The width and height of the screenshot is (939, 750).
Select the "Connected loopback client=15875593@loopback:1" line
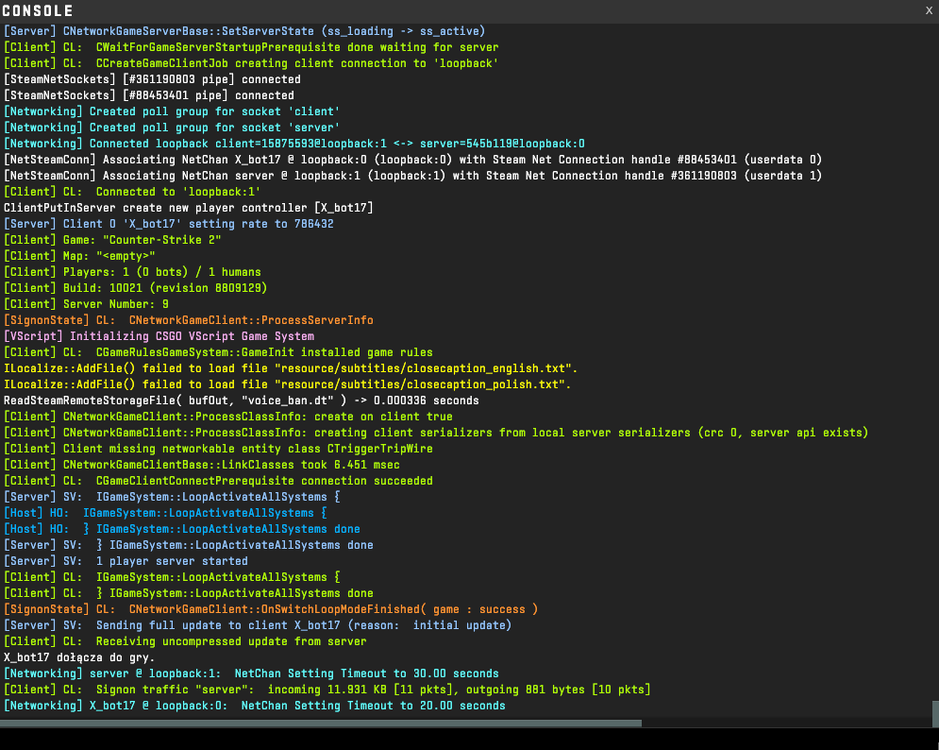pos(294,144)
